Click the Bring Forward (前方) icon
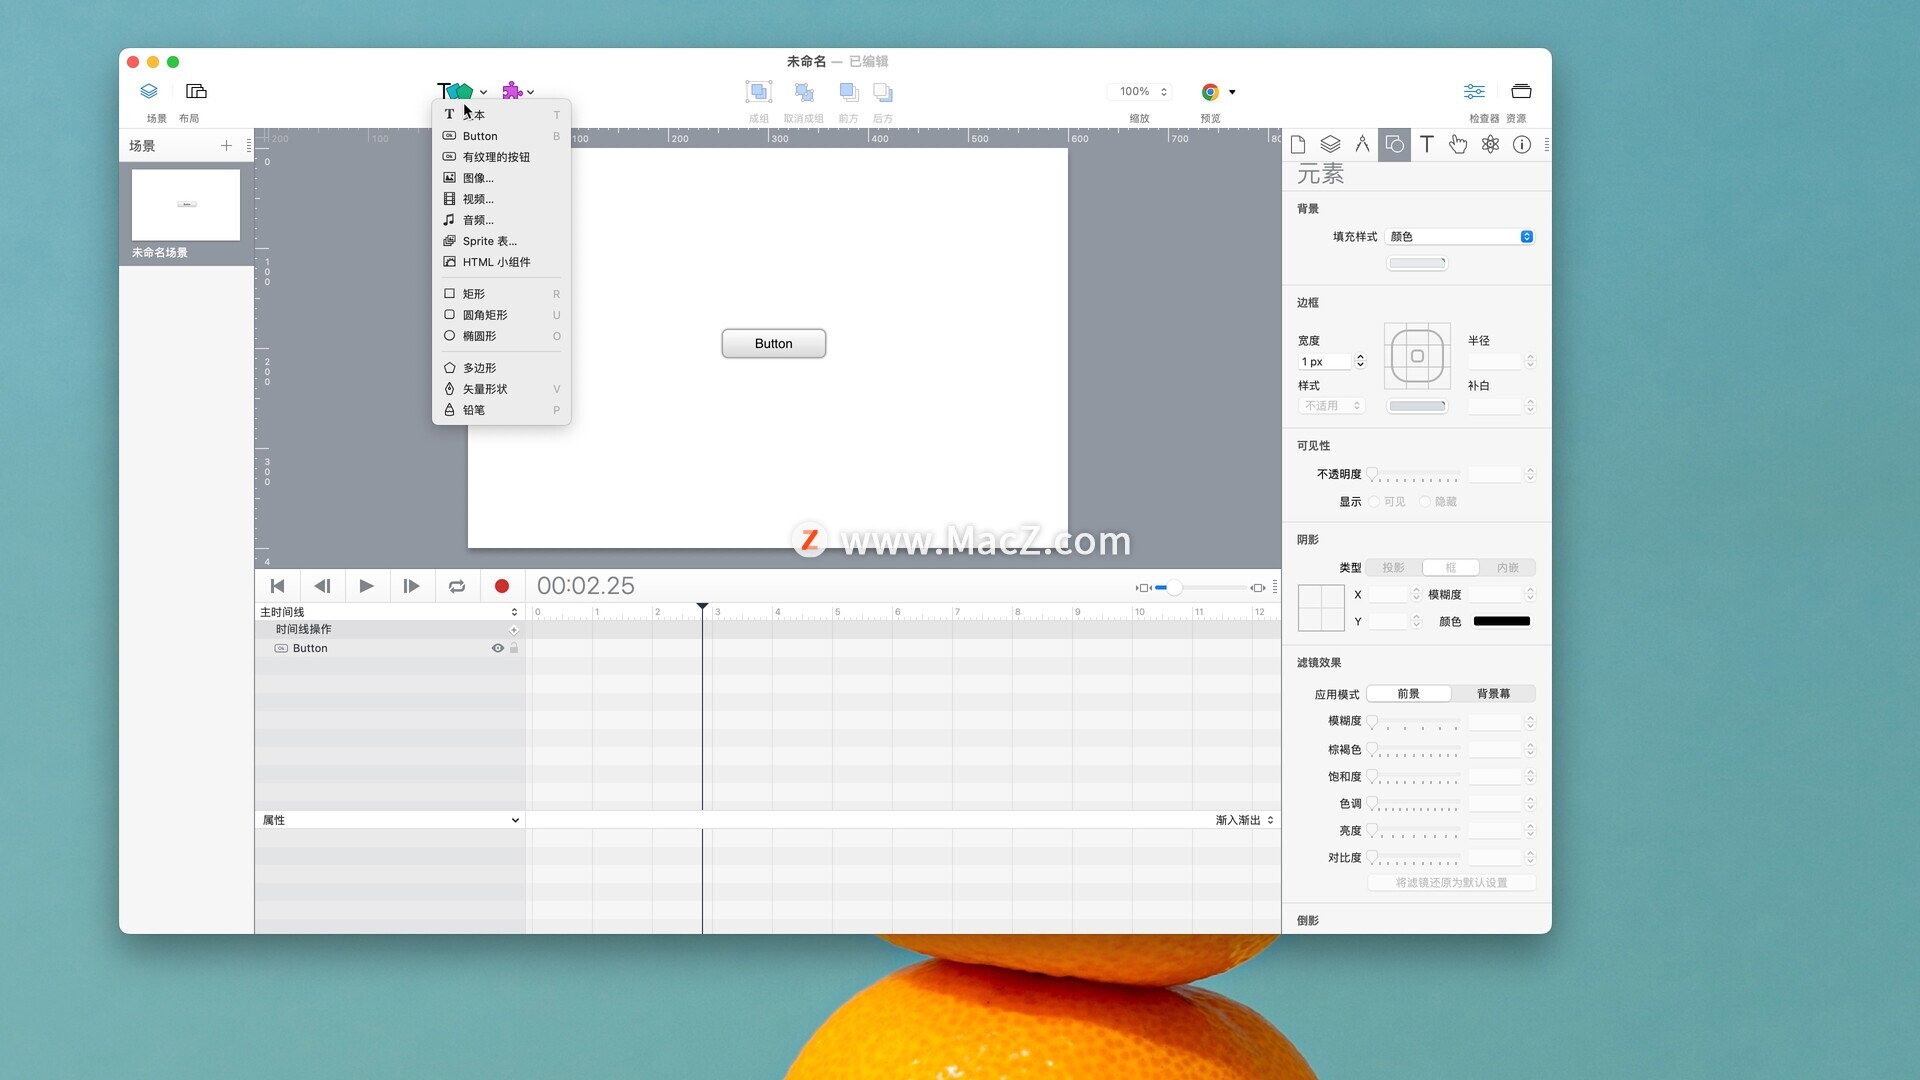The width and height of the screenshot is (1920, 1080). 849,92
